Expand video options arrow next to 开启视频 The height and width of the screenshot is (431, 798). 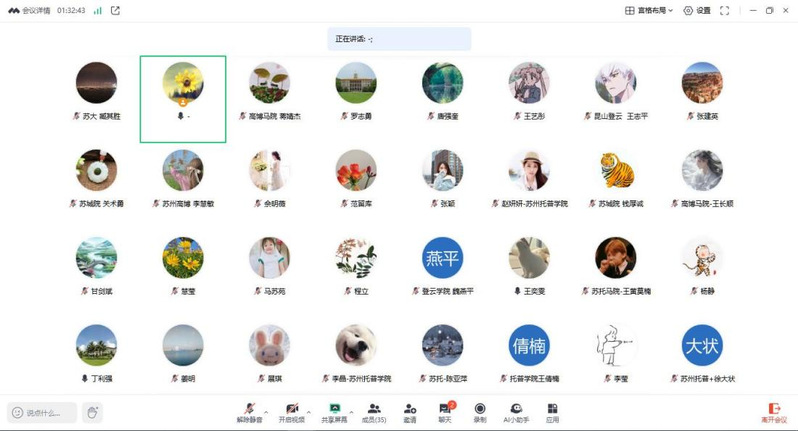pos(308,408)
